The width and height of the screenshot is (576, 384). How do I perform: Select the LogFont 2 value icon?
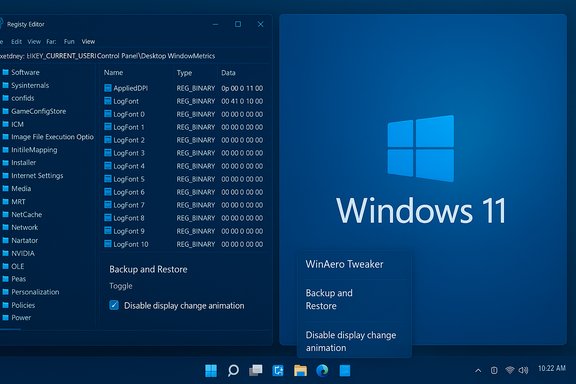click(108, 140)
